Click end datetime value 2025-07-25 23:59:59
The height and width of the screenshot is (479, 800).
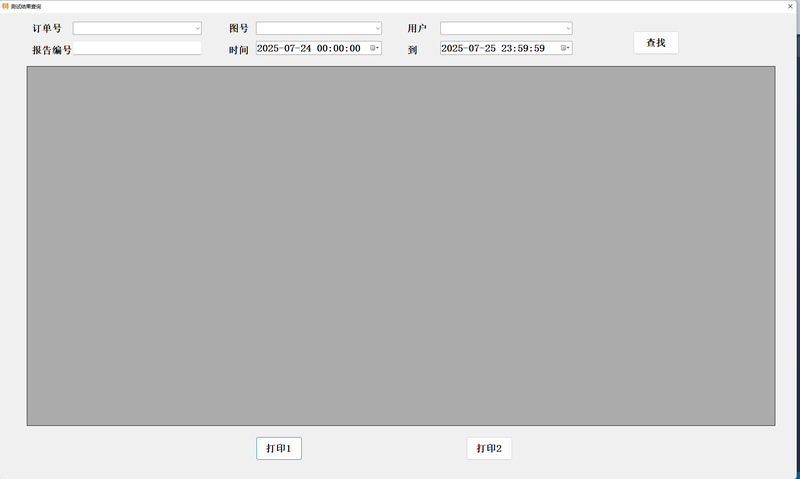[x=493, y=48]
